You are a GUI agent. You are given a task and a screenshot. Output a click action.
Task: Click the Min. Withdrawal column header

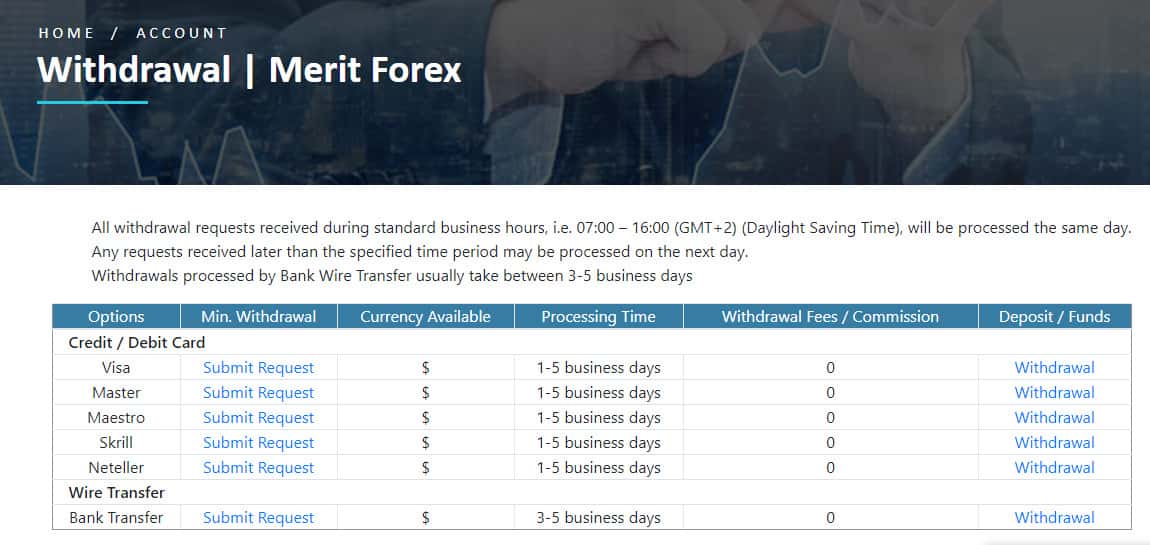(x=258, y=317)
